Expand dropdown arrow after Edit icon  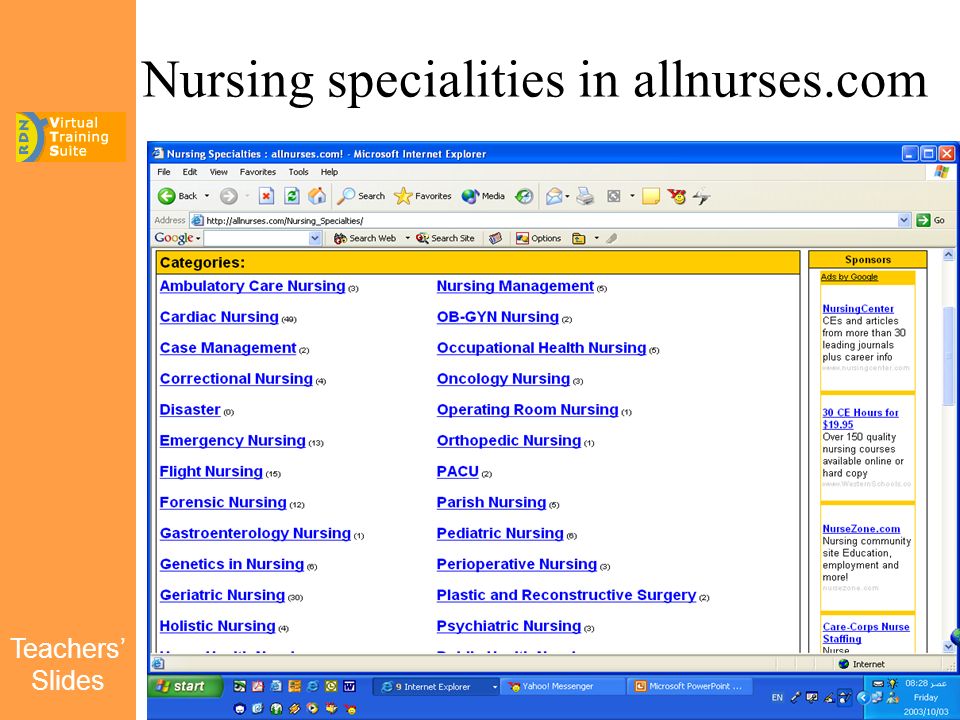[x=632, y=196]
